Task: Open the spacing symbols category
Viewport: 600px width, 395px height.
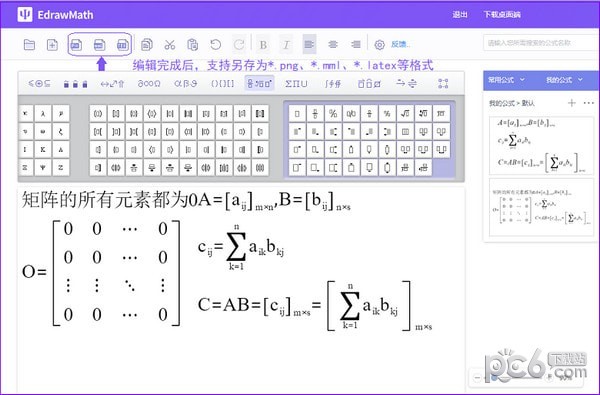Action: (x=75, y=83)
